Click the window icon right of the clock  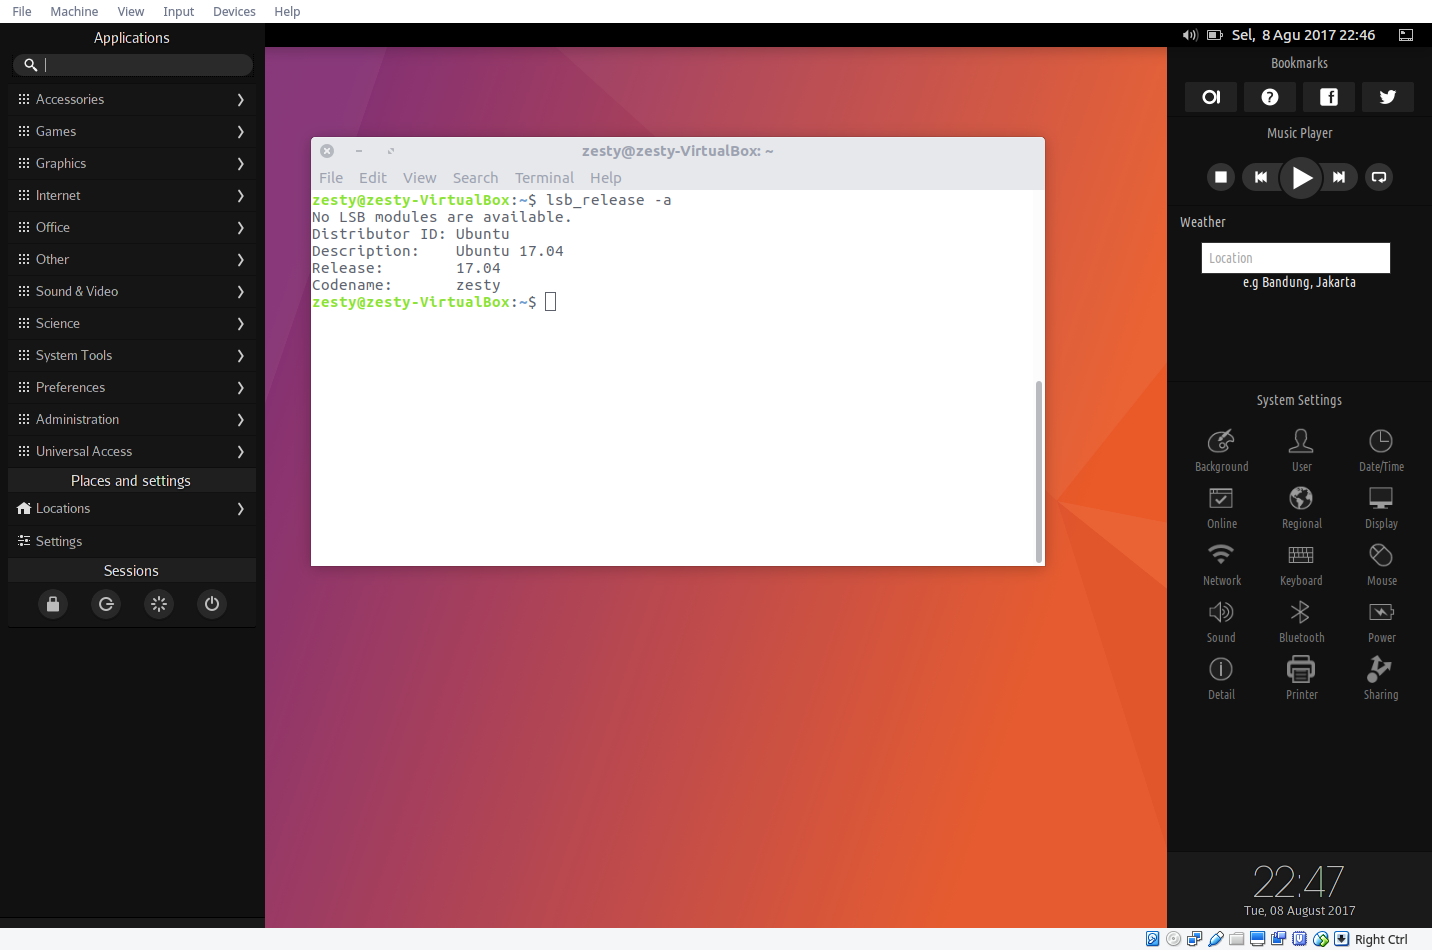coord(1406,35)
